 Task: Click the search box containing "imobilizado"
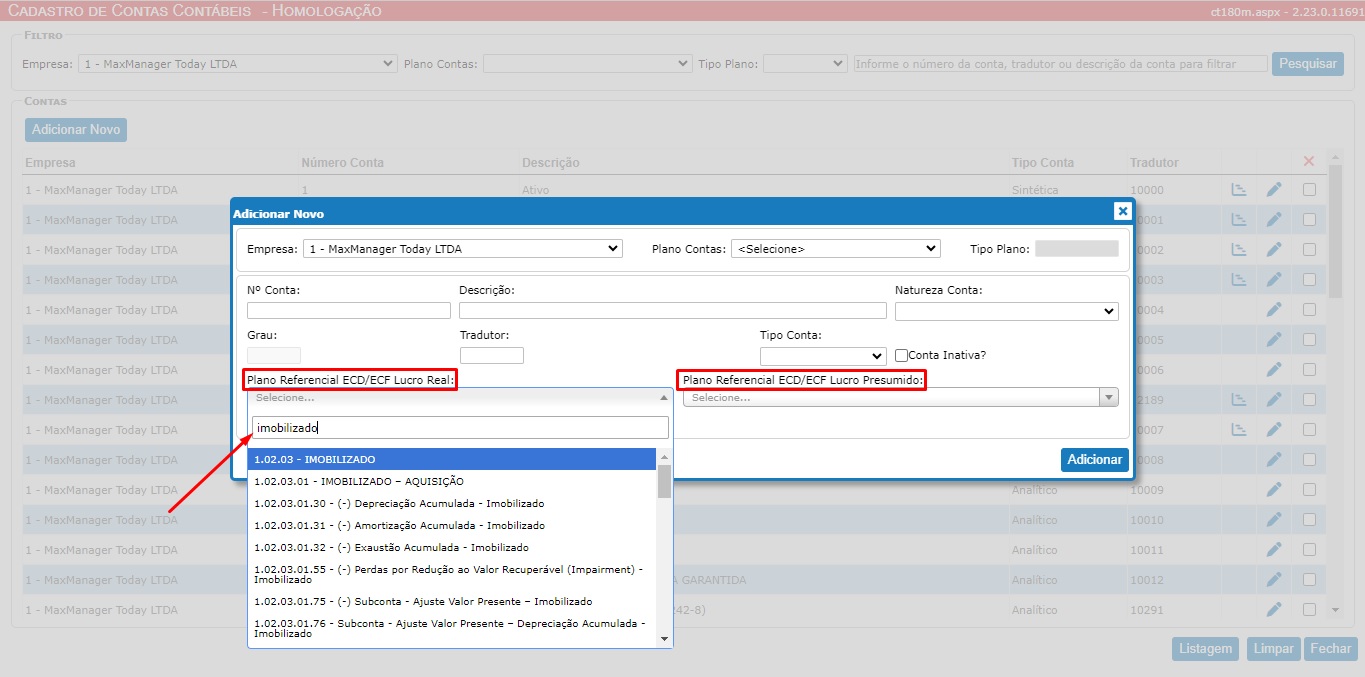coord(460,428)
